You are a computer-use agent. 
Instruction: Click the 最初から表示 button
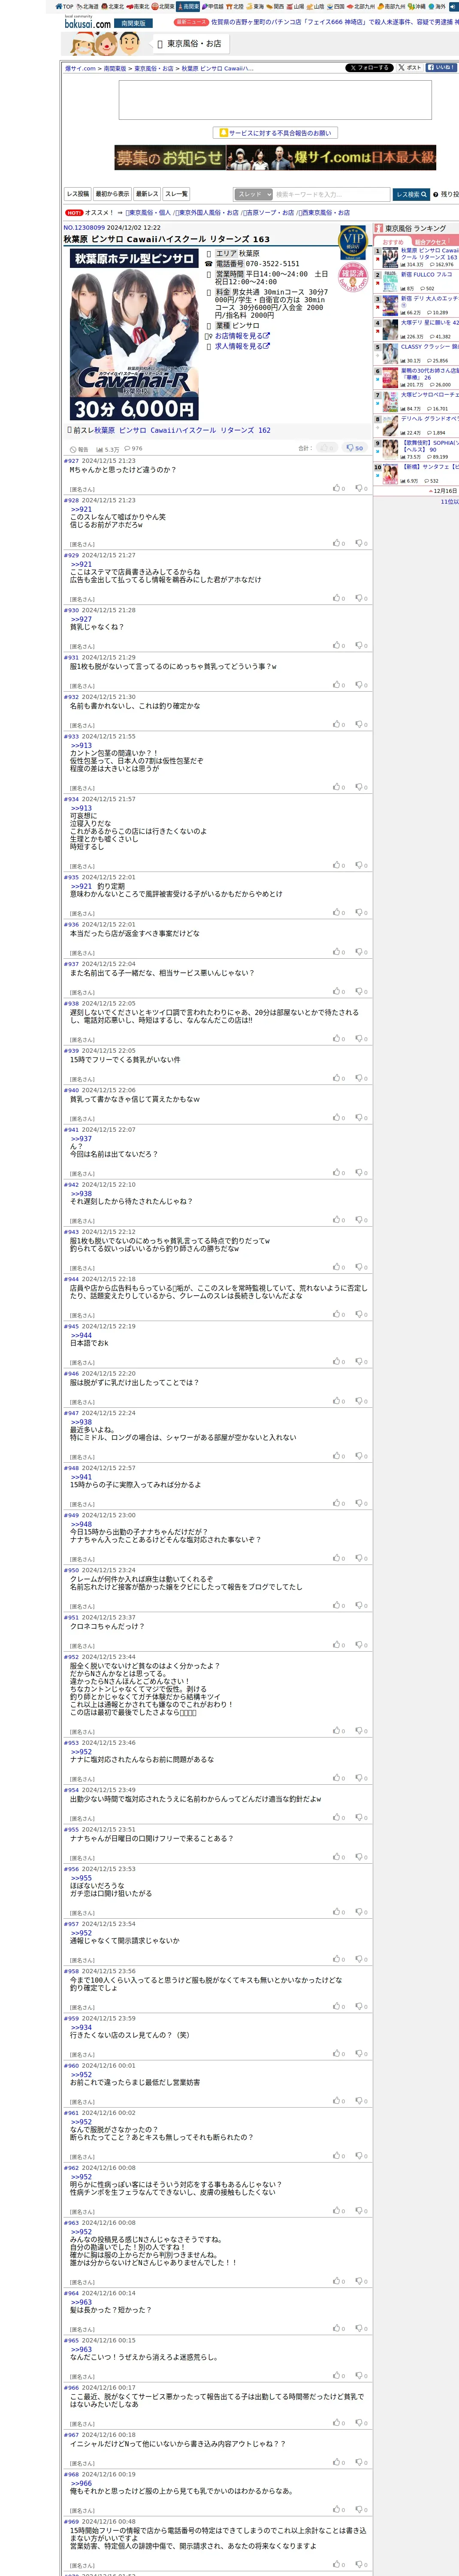click(x=112, y=194)
